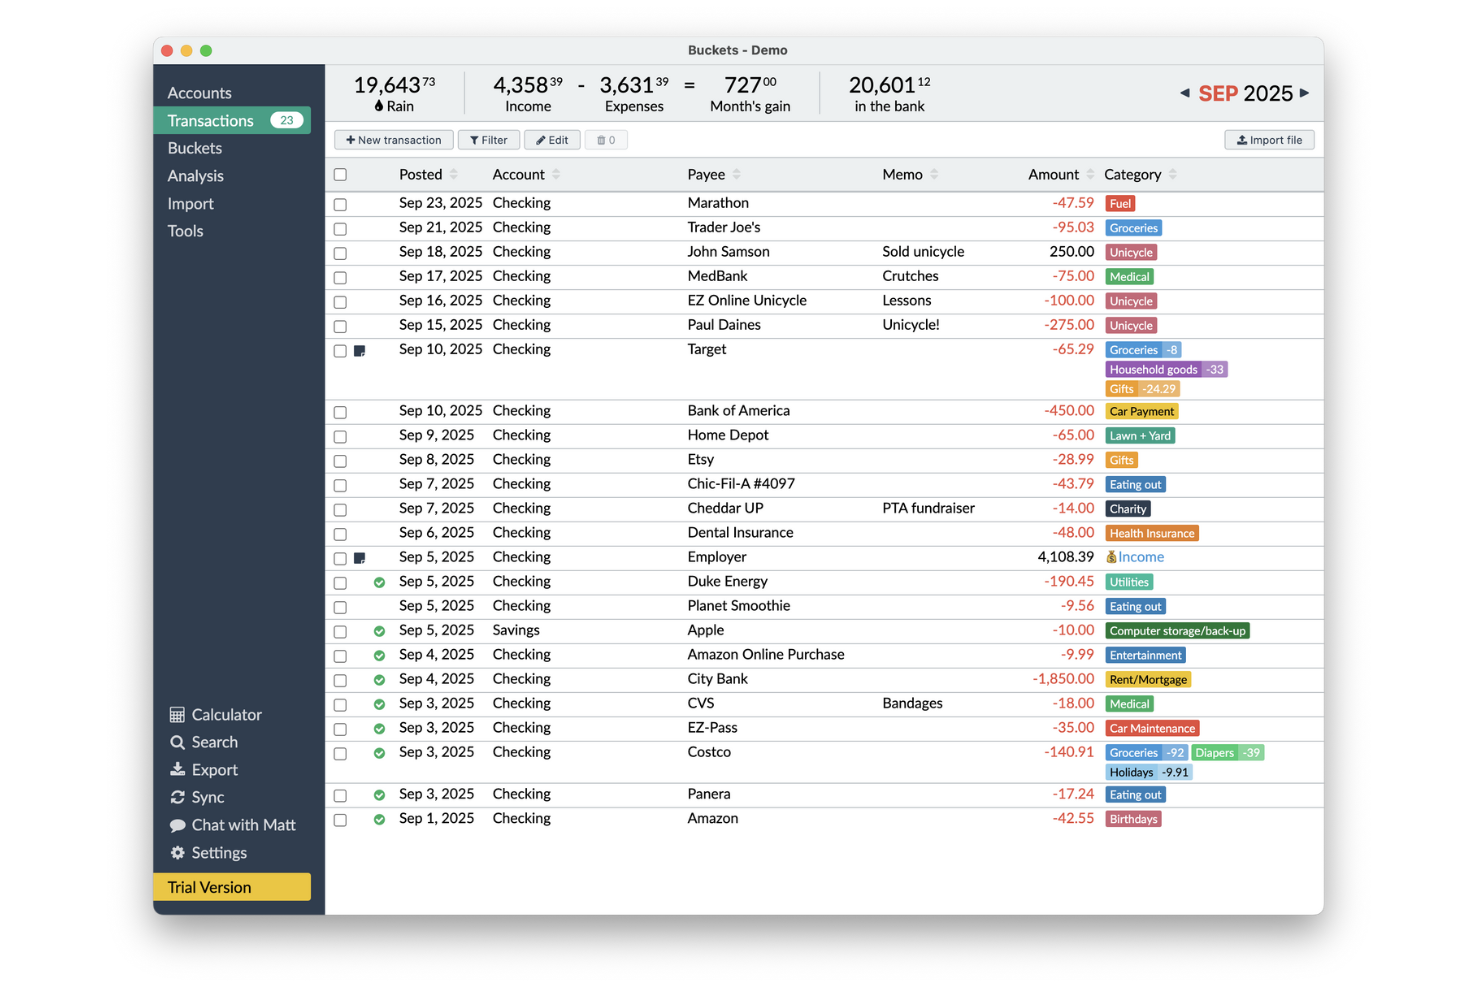This screenshot has height=987, width=1480.
Task: Check the select-all checkbox in the table header
Action: (x=340, y=174)
